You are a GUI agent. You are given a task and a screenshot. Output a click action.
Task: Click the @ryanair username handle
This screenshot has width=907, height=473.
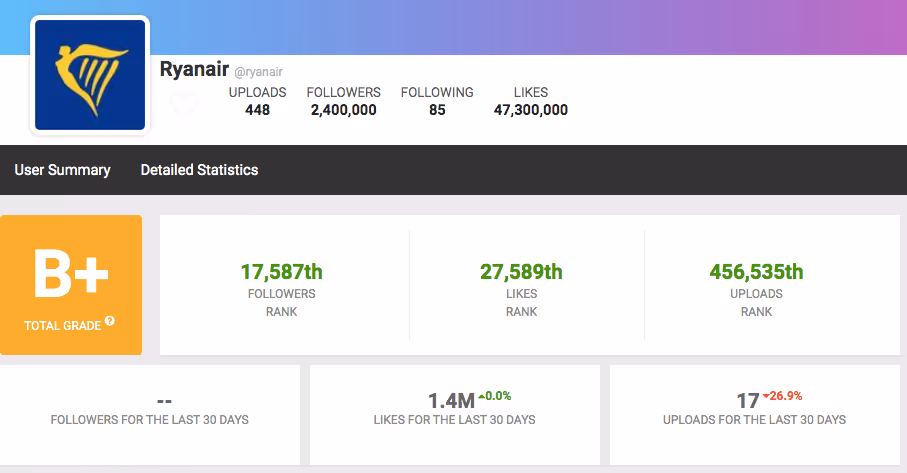258,72
